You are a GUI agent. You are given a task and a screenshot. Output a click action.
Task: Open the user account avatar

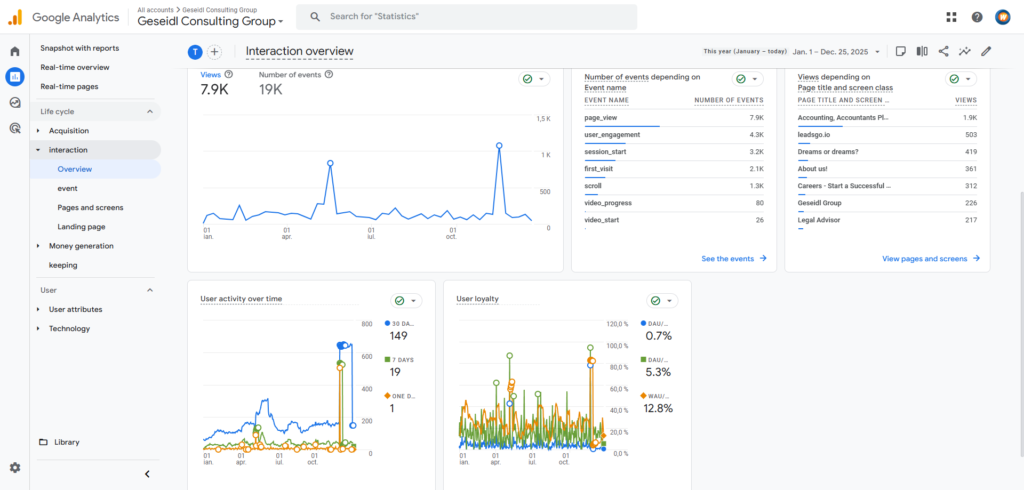(x=1002, y=18)
